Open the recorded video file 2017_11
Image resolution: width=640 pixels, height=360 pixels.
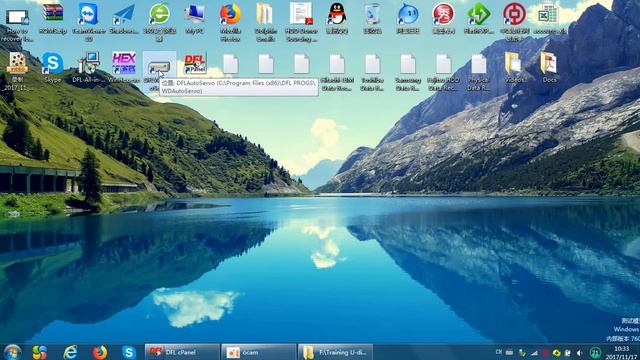(x=17, y=71)
